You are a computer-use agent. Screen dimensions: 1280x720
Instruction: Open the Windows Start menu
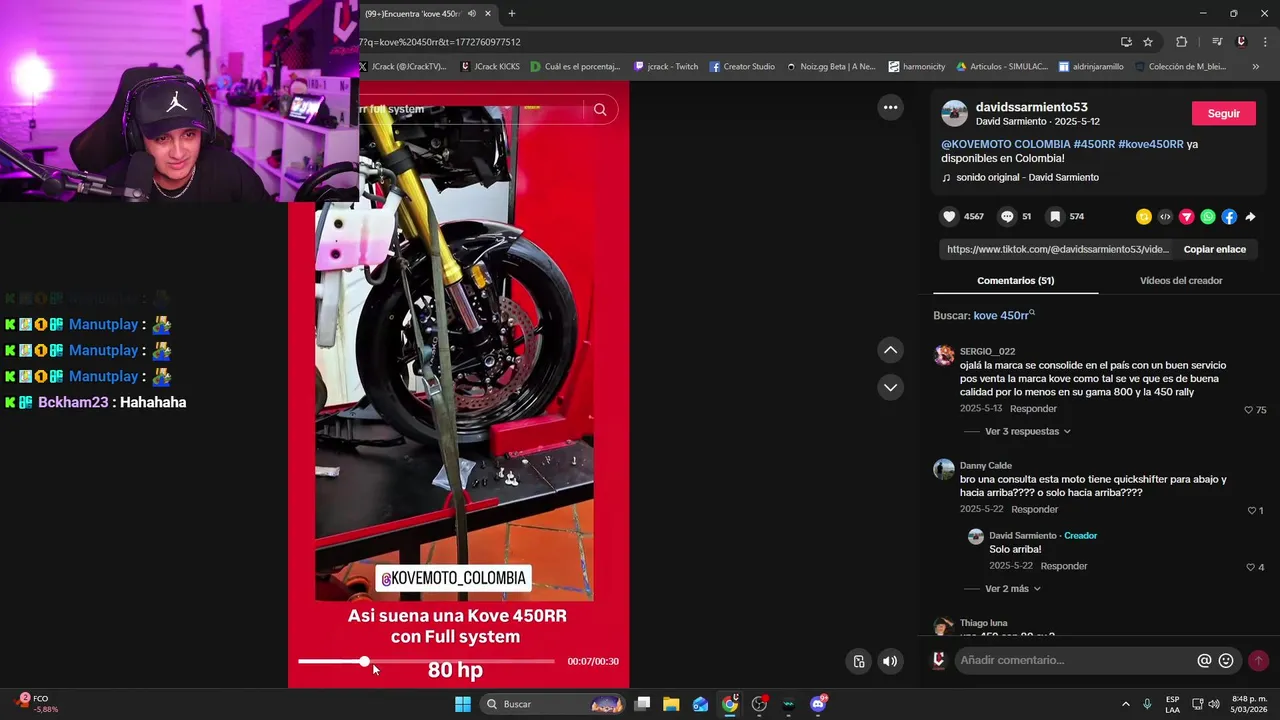[463, 704]
